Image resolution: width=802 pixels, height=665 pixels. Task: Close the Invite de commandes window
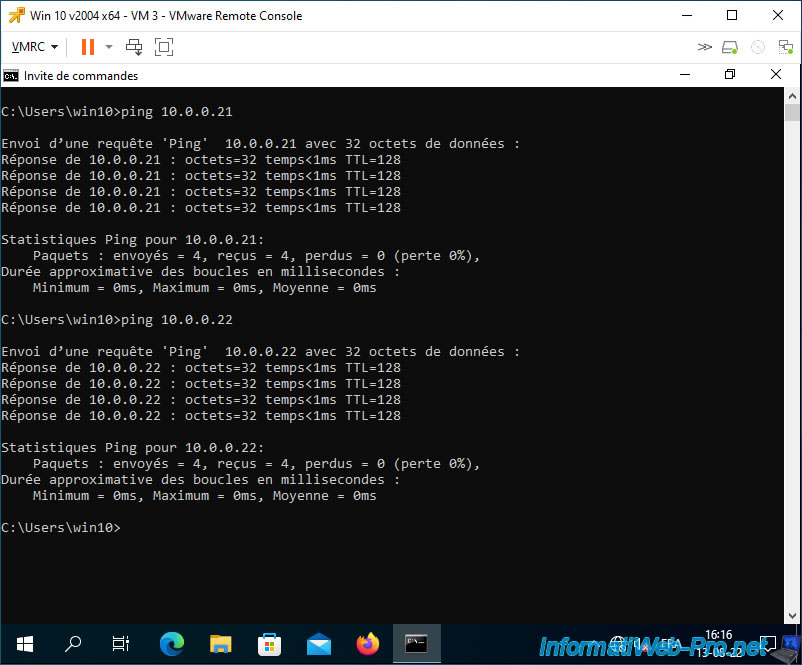coord(776,75)
